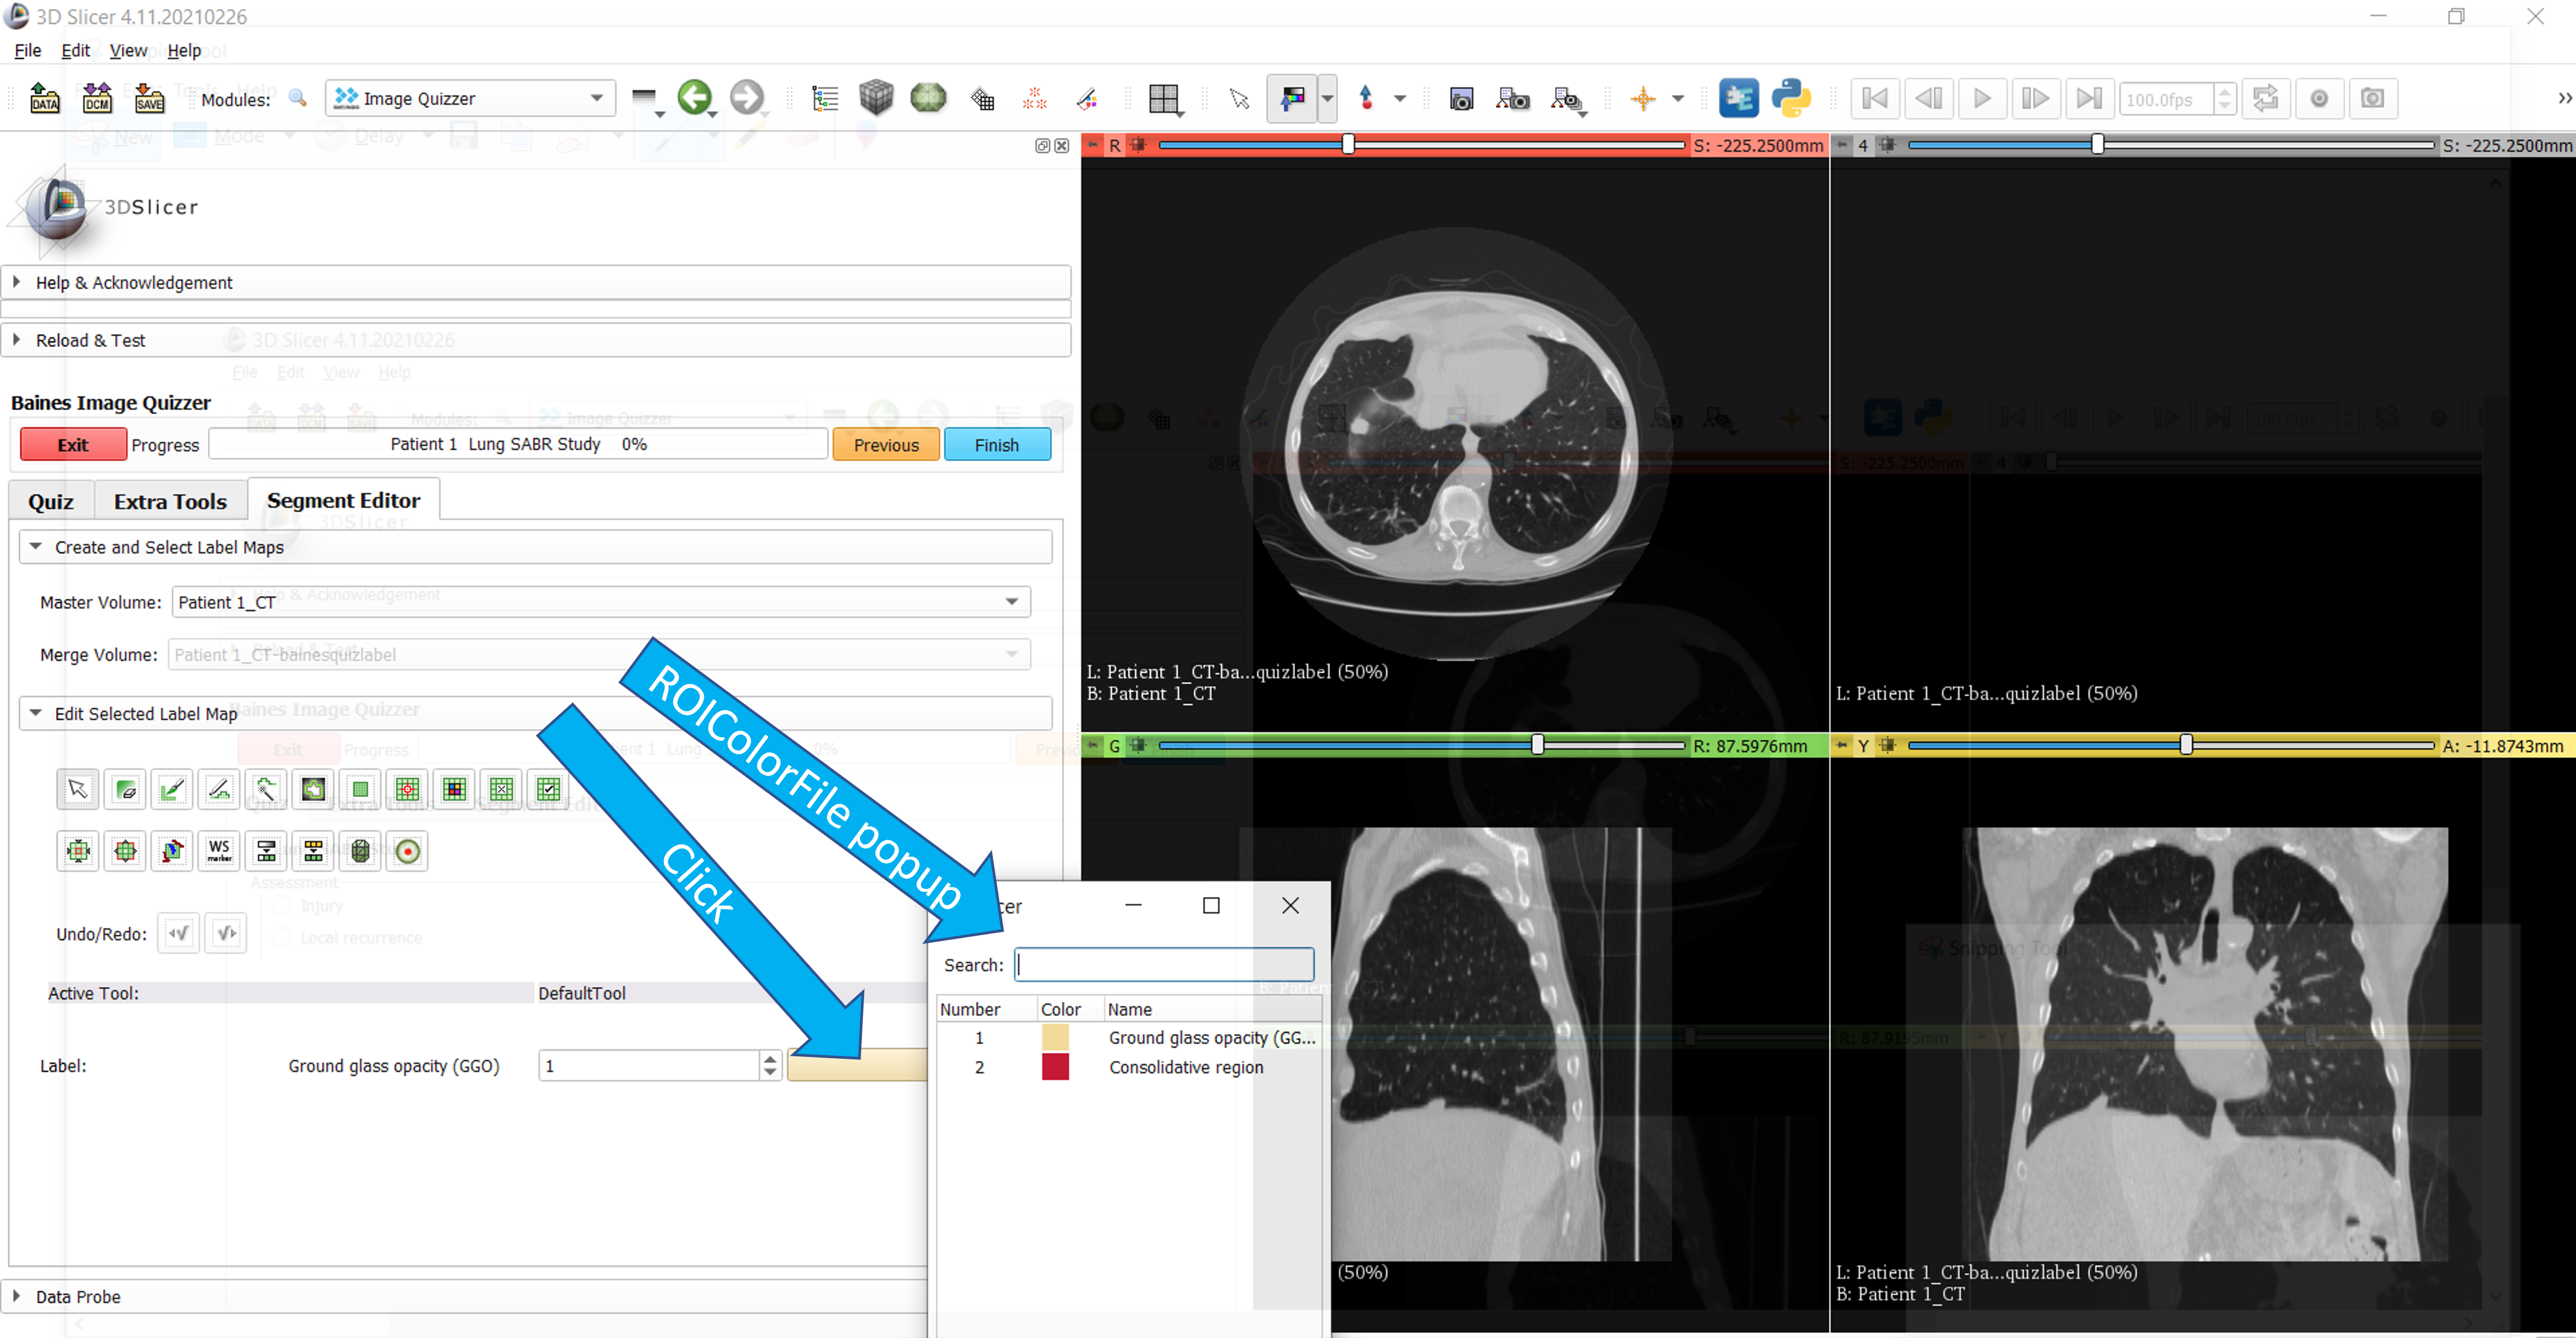Click the Previous button
This screenshot has height=1338, width=2576.
pyautogui.click(x=885, y=444)
